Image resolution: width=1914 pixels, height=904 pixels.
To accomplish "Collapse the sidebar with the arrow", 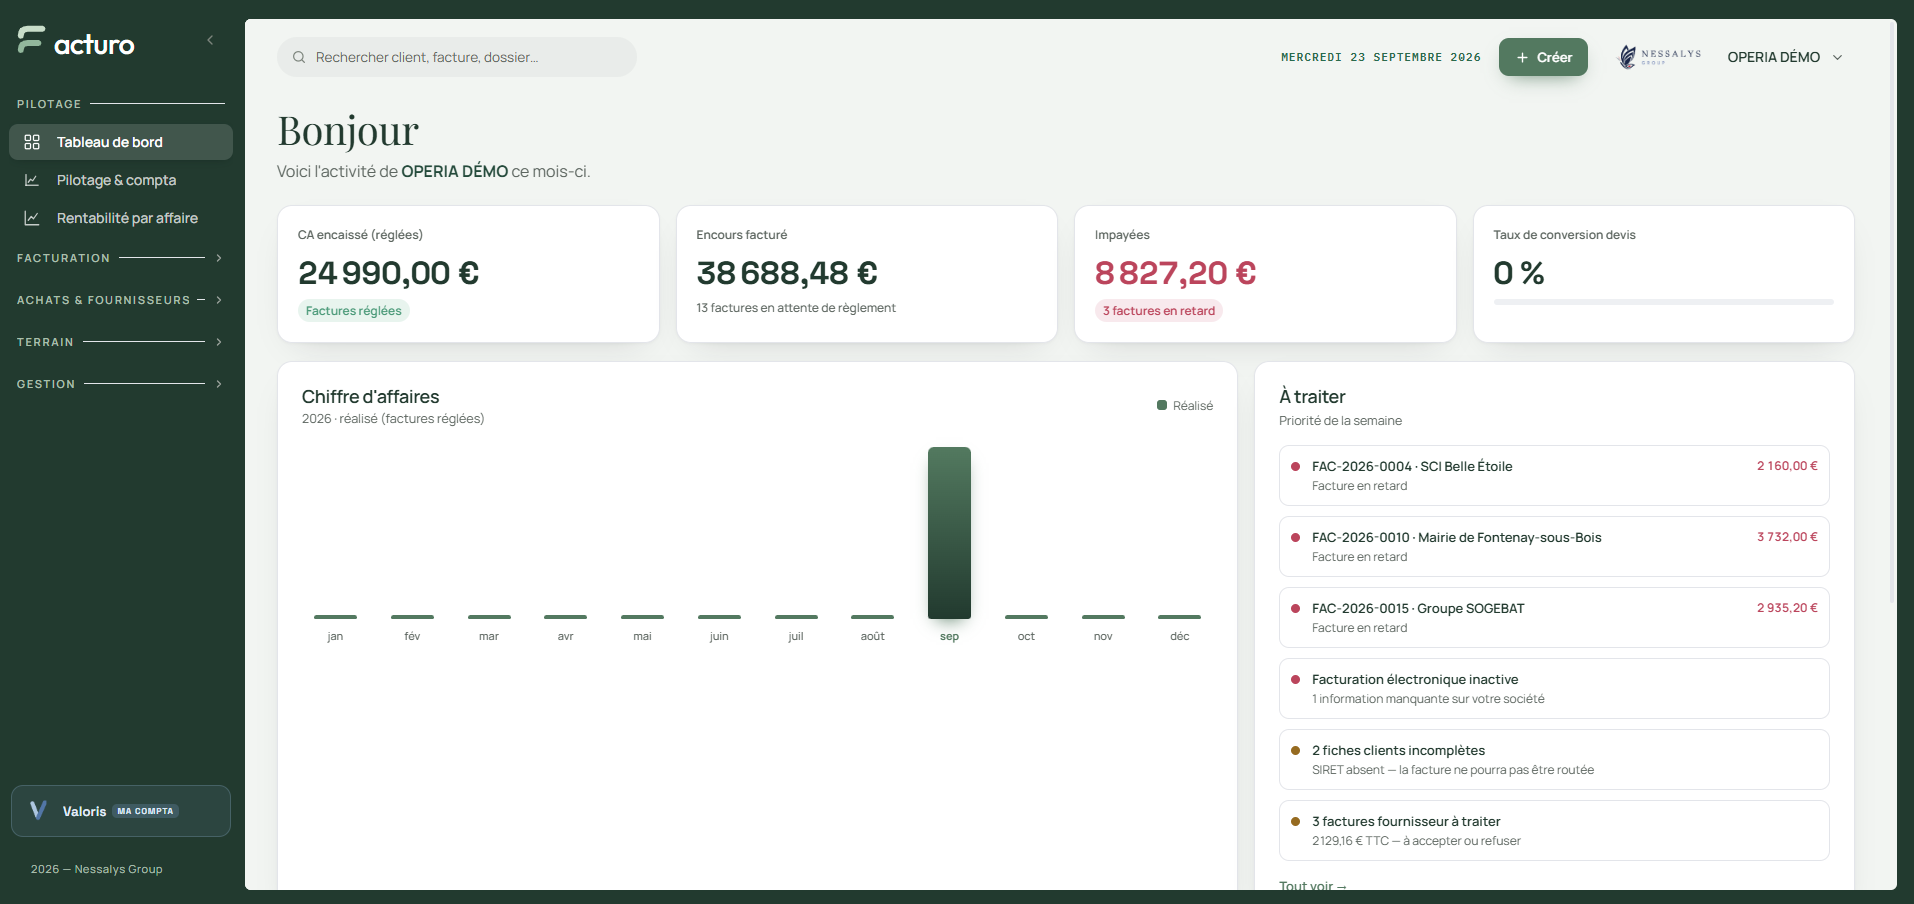I will (x=210, y=40).
